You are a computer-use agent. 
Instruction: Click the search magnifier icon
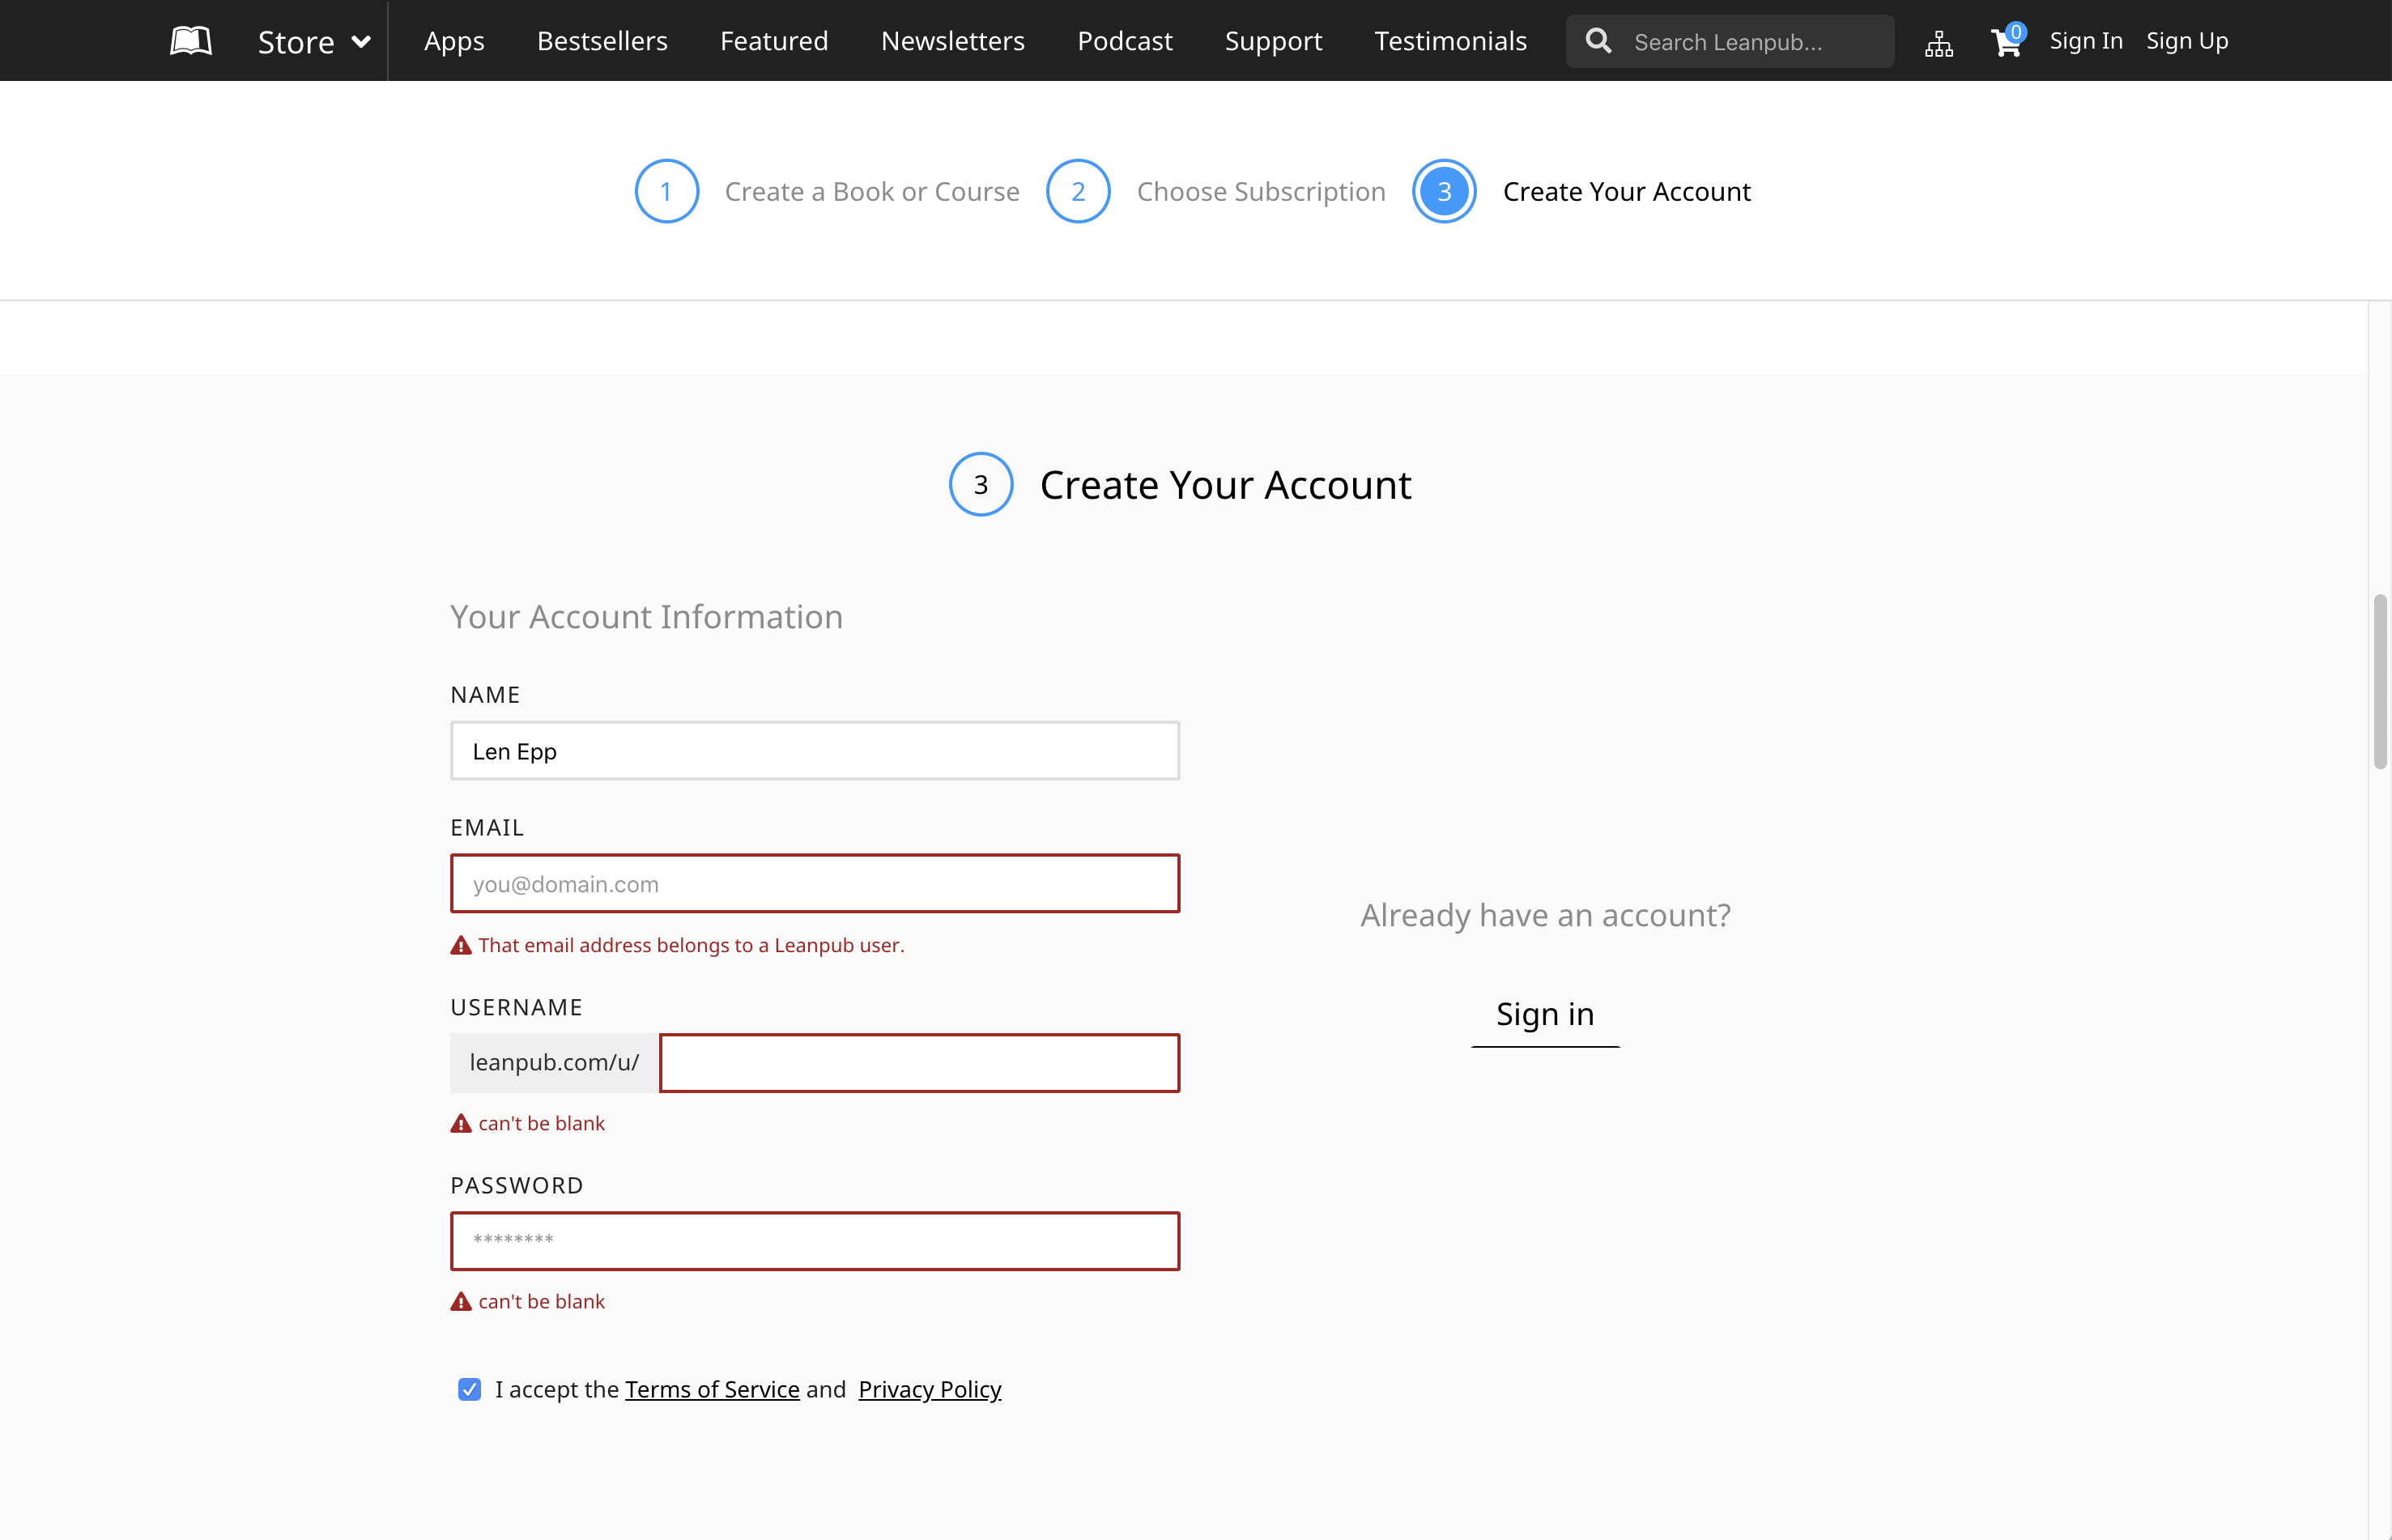point(1599,41)
